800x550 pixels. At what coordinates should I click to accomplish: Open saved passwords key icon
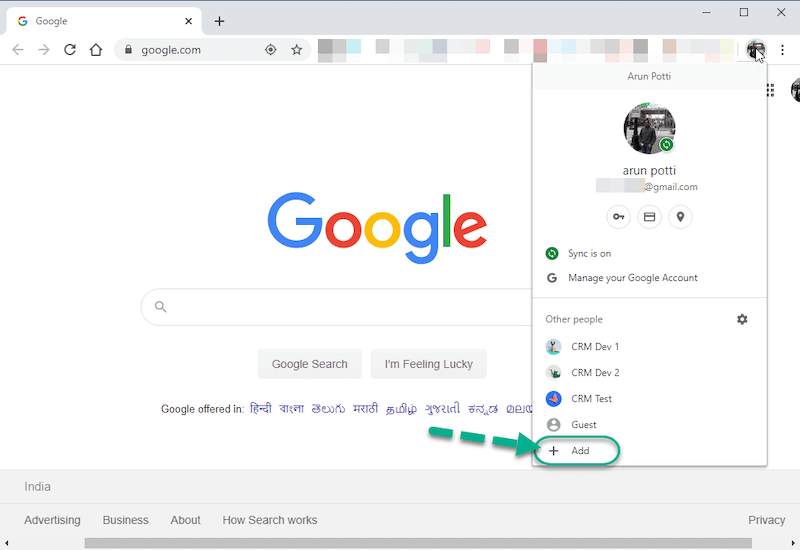click(x=618, y=217)
